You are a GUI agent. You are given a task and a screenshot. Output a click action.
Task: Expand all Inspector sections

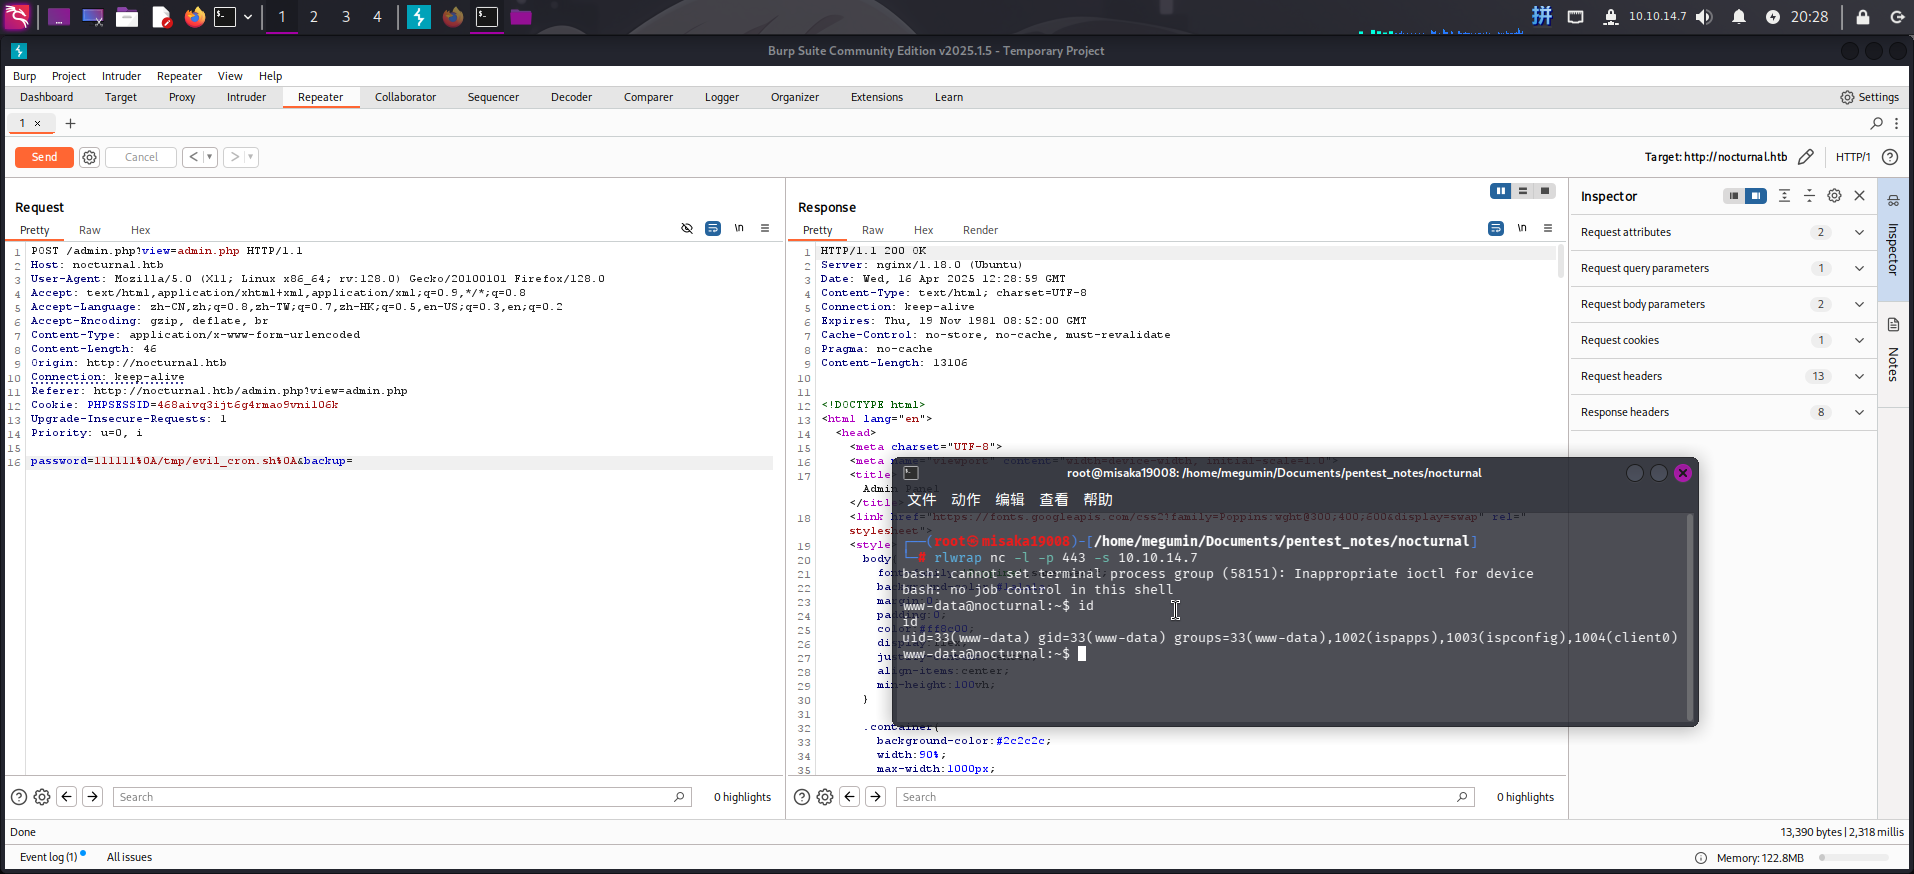click(x=1784, y=196)
